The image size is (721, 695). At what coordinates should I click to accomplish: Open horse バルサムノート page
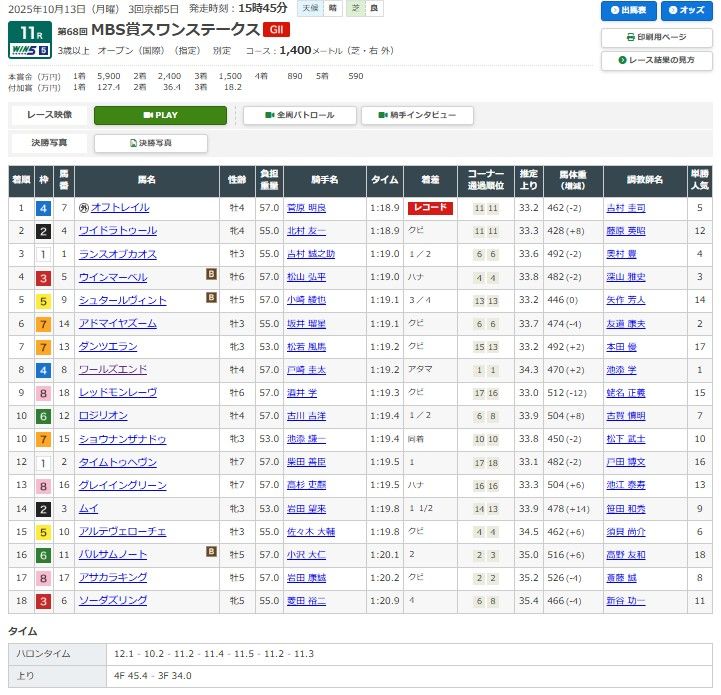[113, 555]
